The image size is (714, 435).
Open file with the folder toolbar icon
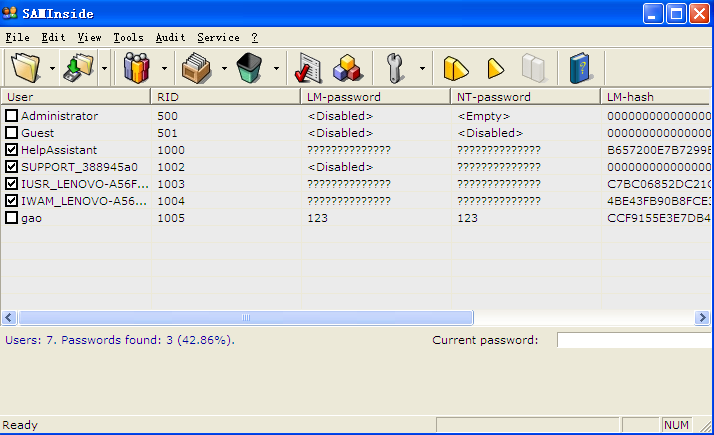(x=26, y=68)
